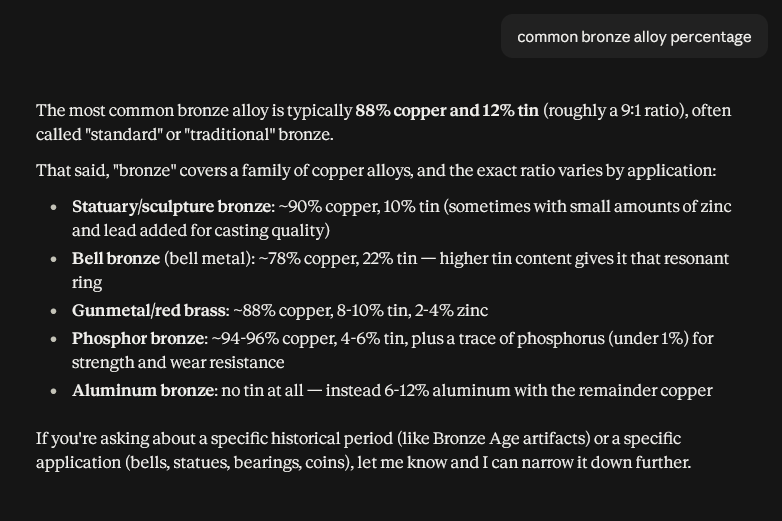Click the "Statuary/sculpture bronze" bold label

tap(172, 206)
